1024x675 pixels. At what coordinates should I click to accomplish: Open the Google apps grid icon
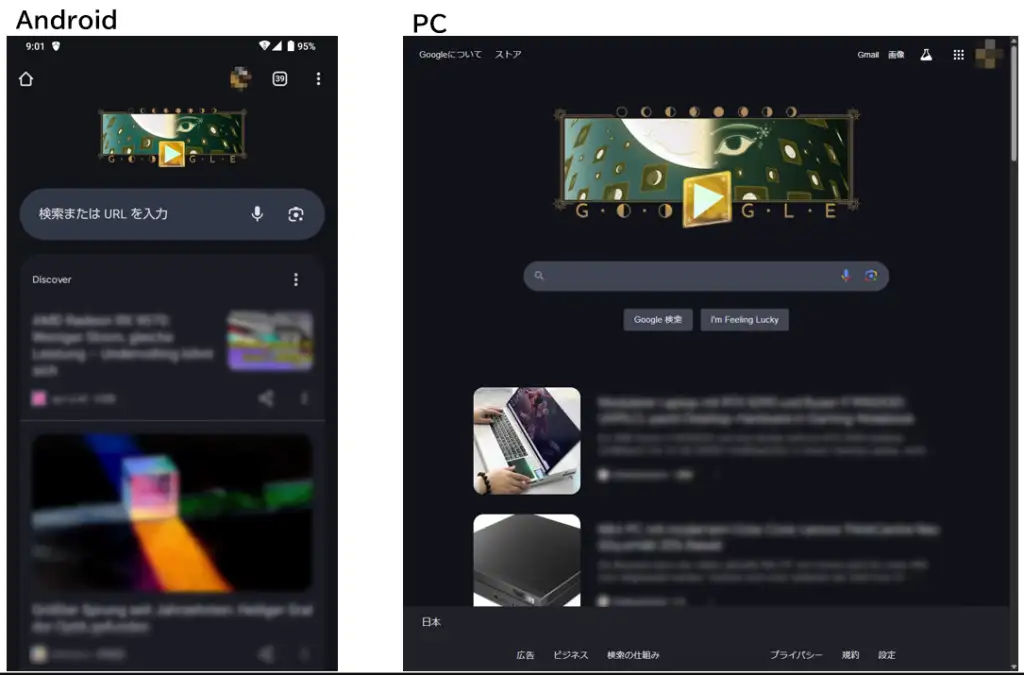click(x=958, y=55)
